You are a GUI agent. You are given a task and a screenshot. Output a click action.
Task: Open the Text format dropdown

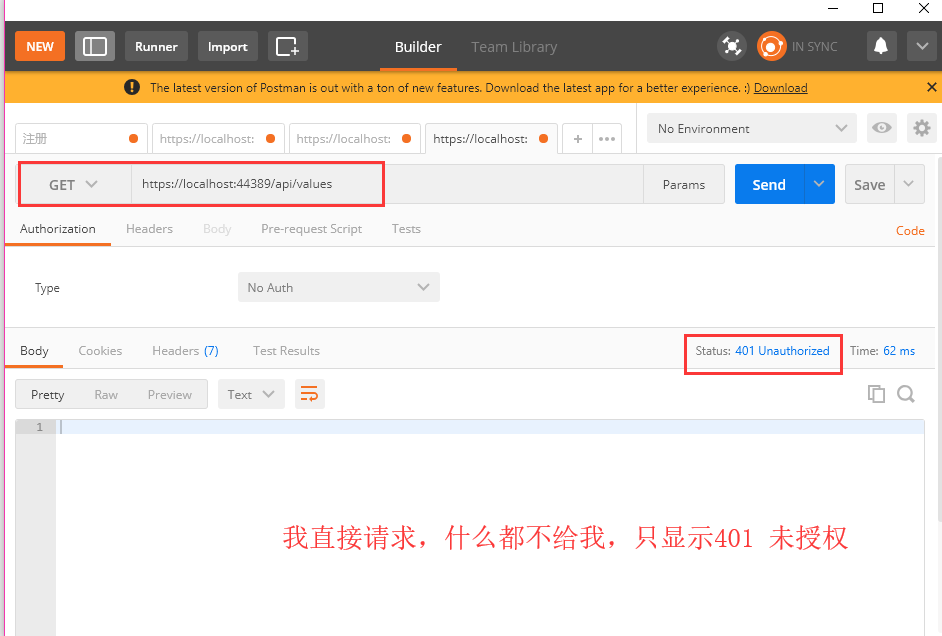(x=251, y=394)
